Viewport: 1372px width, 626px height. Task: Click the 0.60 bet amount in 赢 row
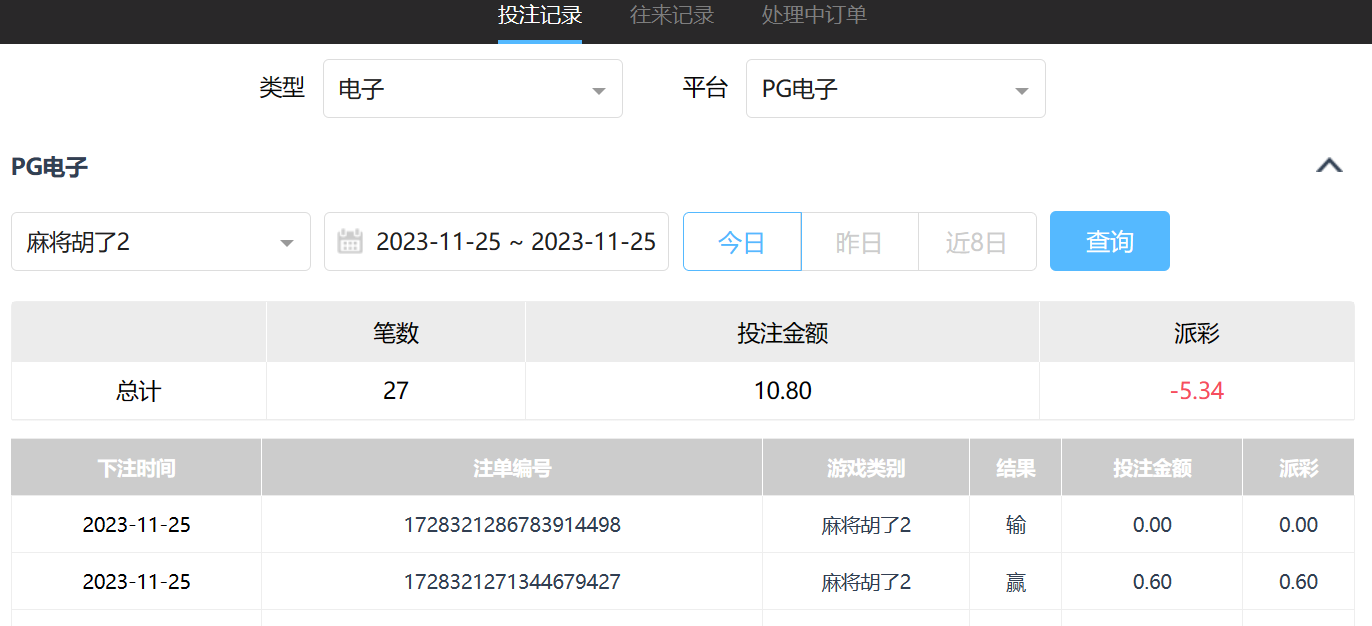(x=1152, y=582)
